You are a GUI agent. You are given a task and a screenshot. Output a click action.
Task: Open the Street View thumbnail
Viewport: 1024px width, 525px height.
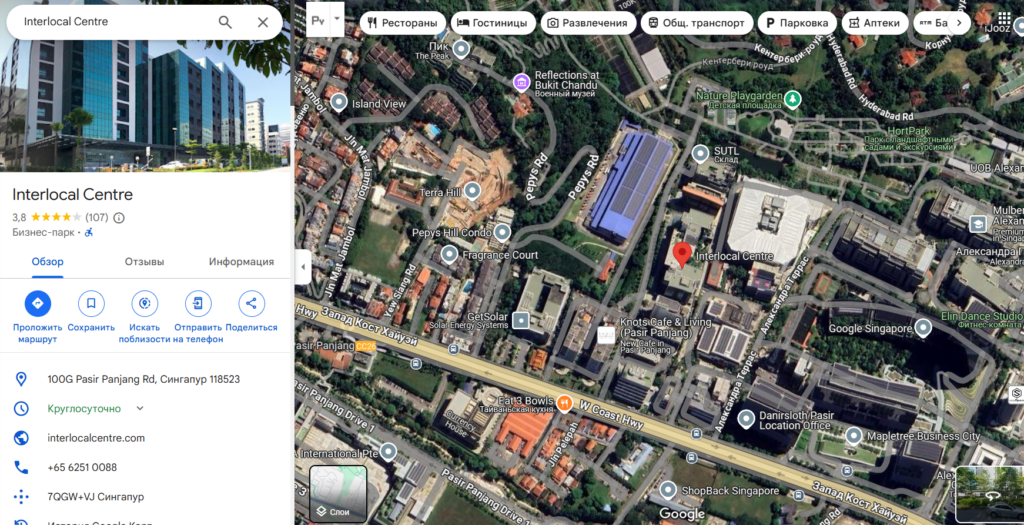click(x=989, y=495)
